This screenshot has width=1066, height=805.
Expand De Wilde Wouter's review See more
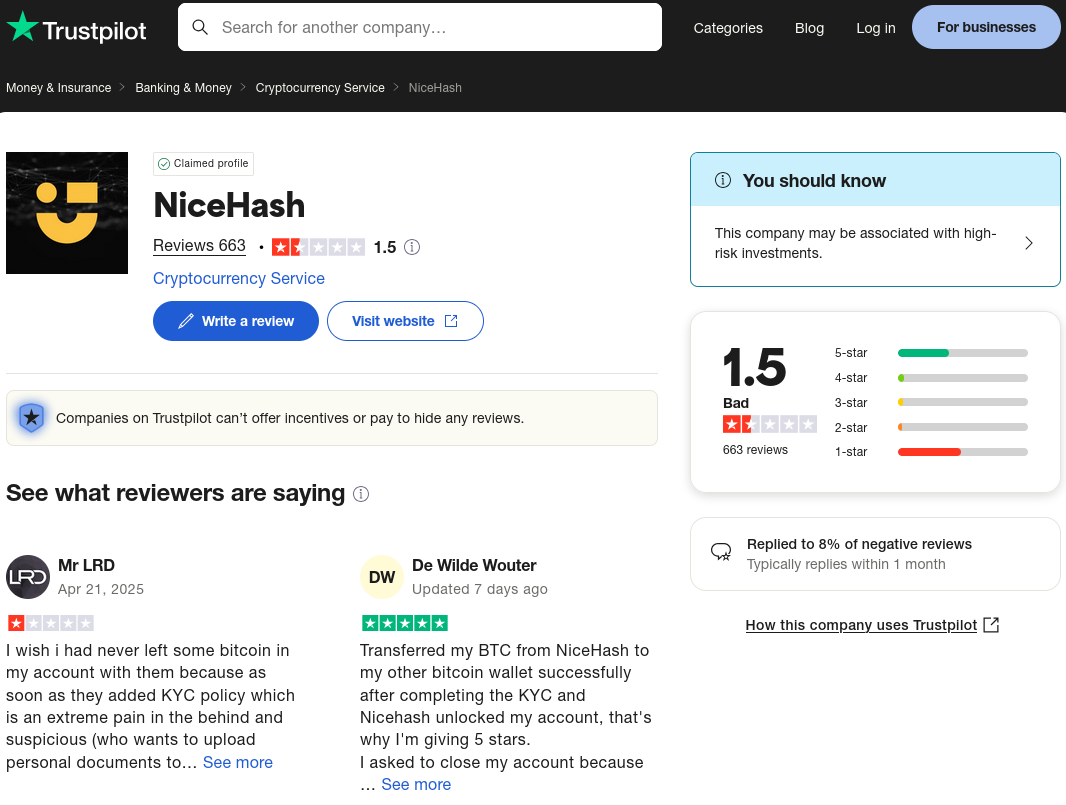pyautogui.click(x=416, y=785)
